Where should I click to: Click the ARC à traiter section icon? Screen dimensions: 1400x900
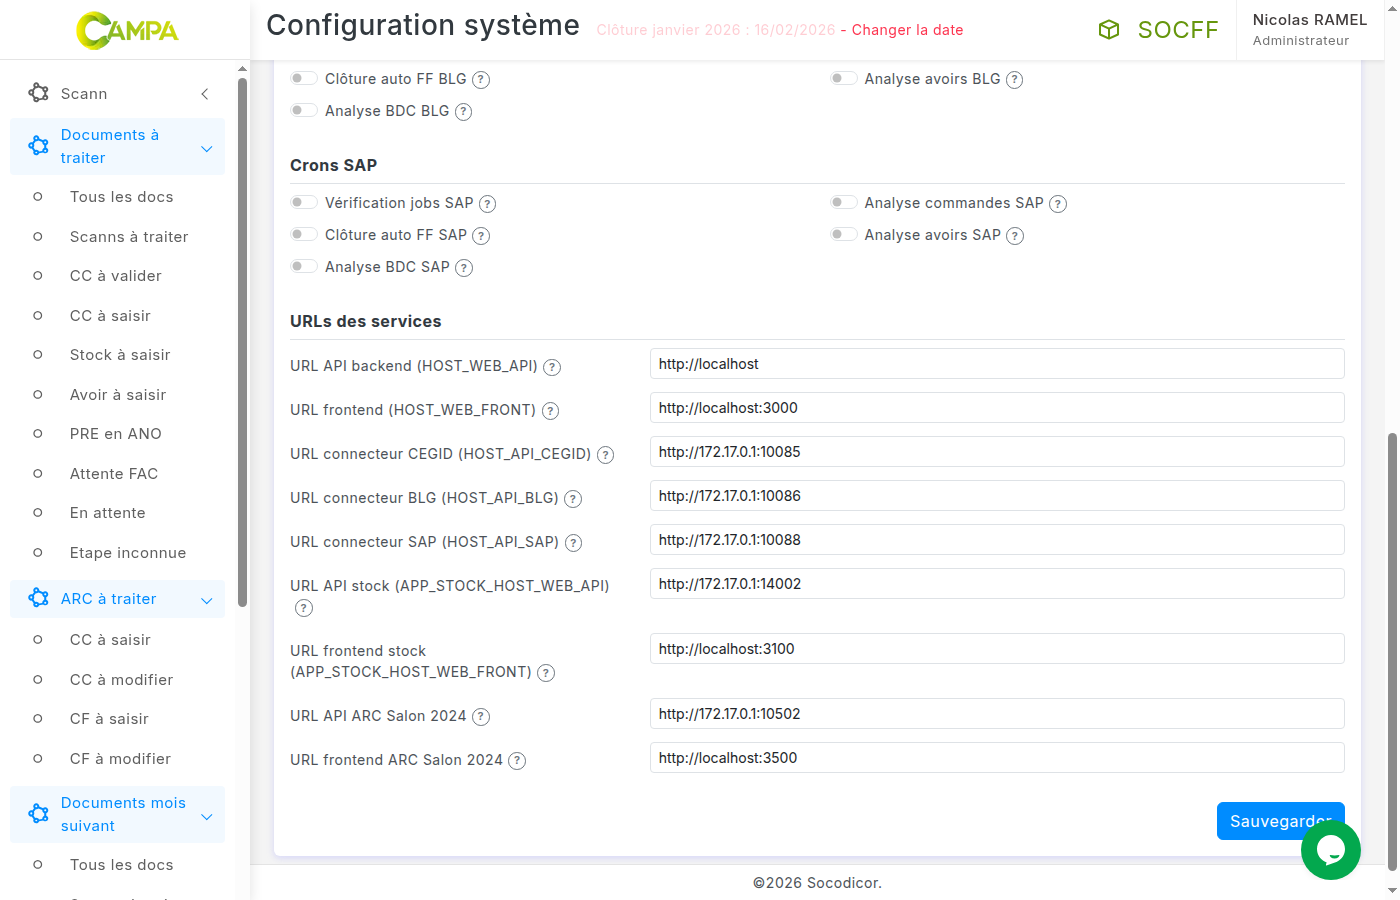click(39, 598)
